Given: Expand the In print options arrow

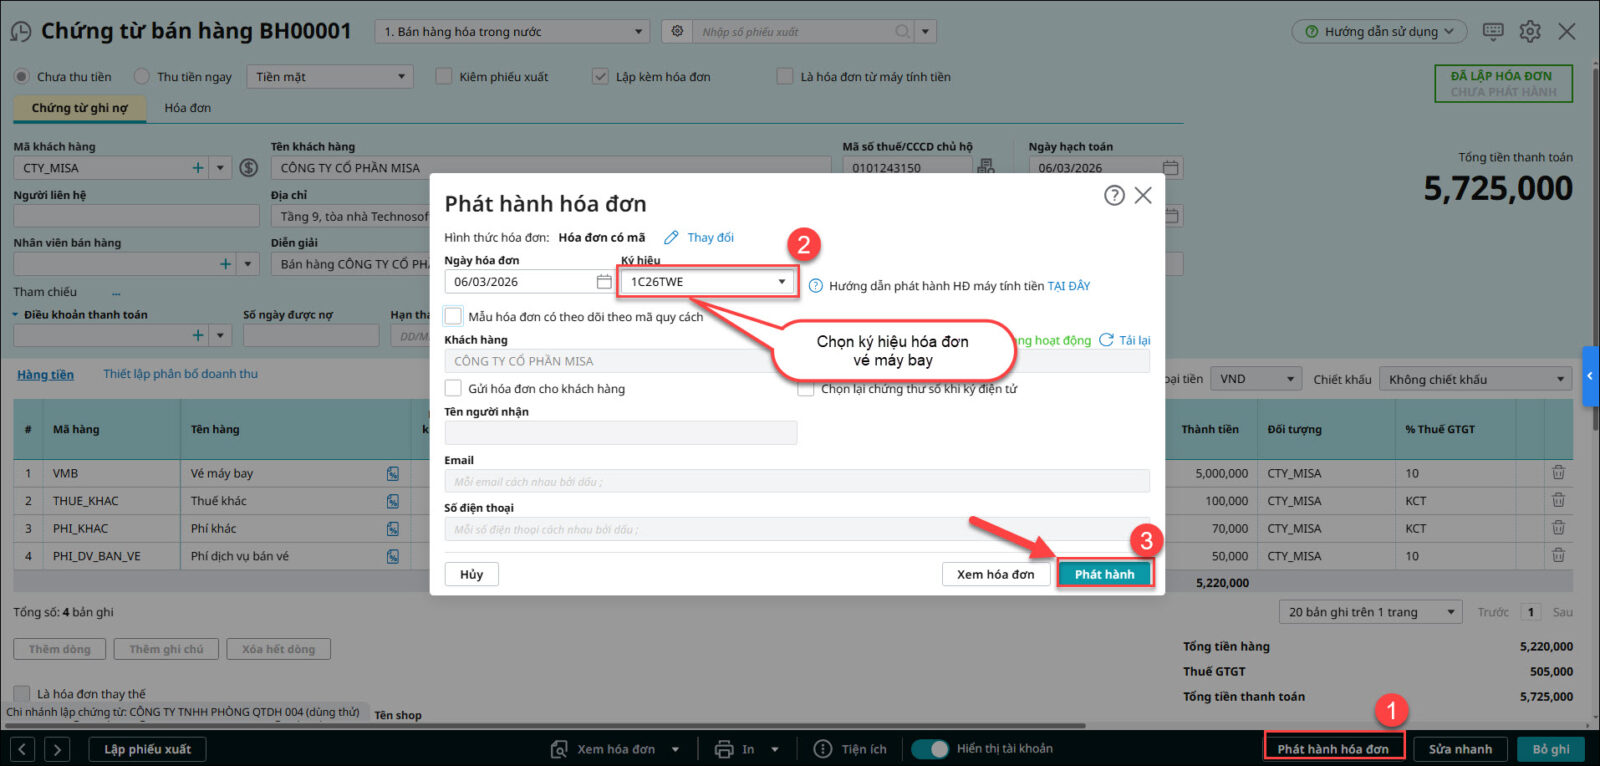Looking at the screenshot, I should (x=775, y=749).
